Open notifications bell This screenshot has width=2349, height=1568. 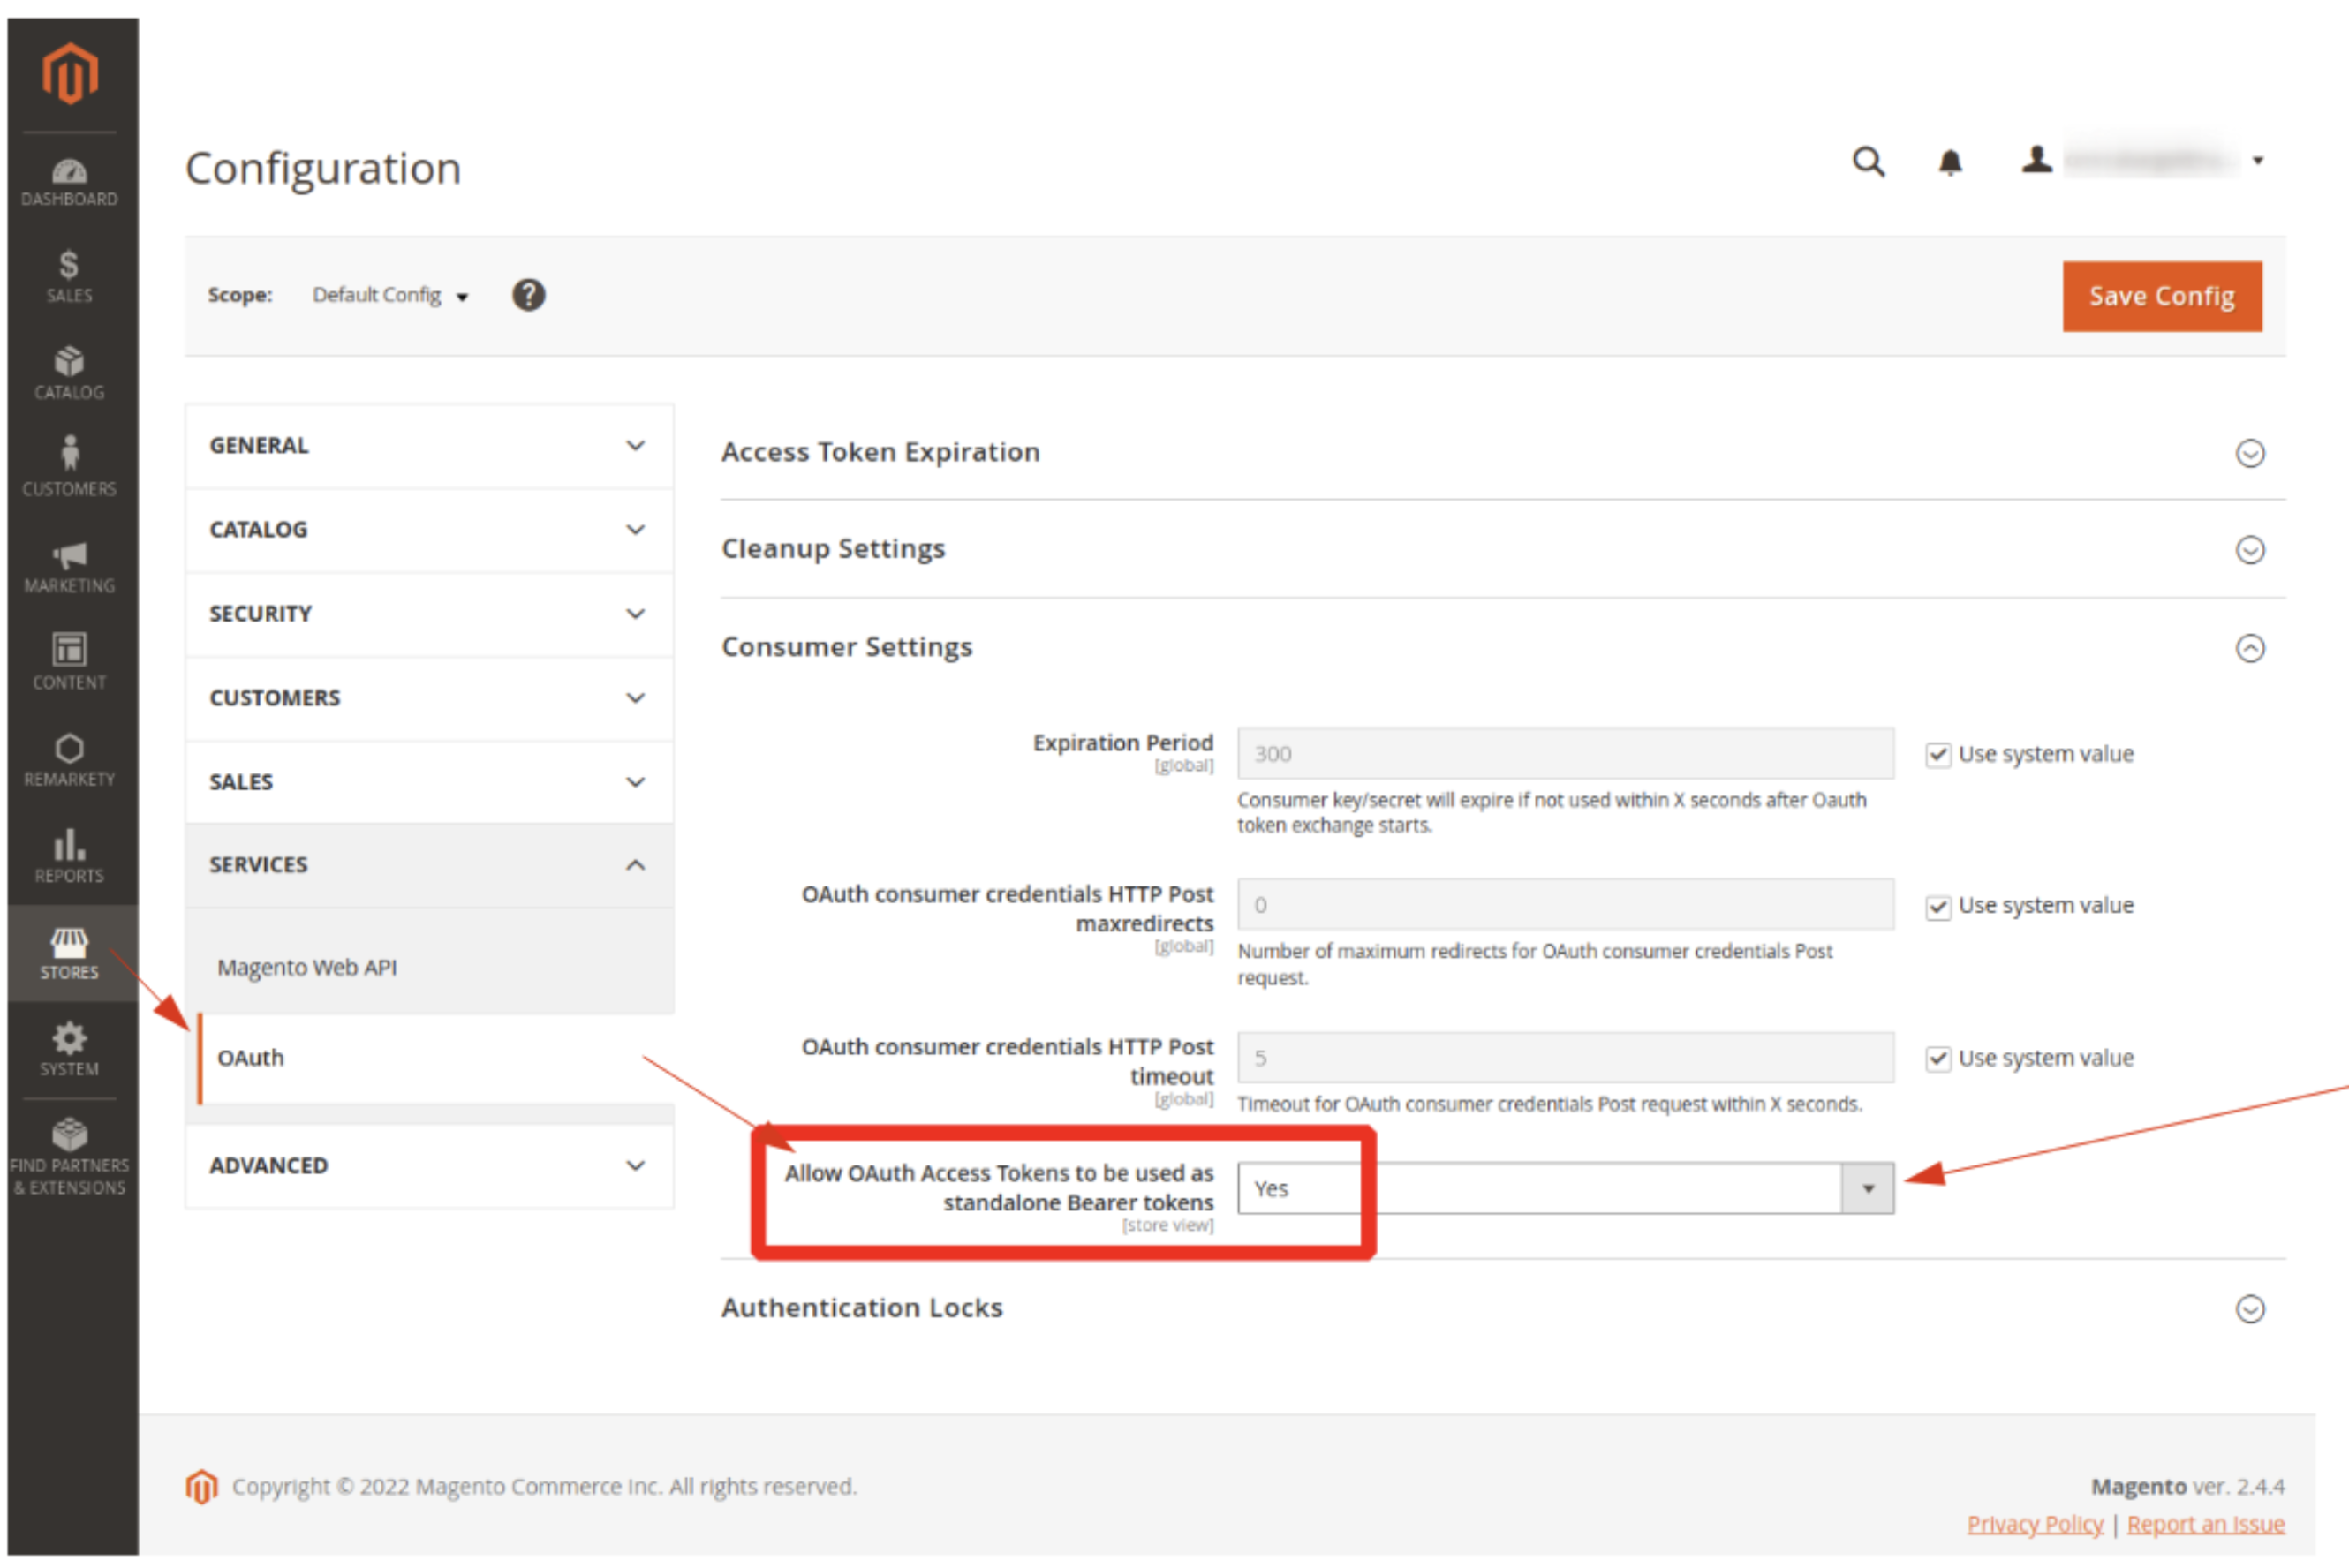(1950, 162)
